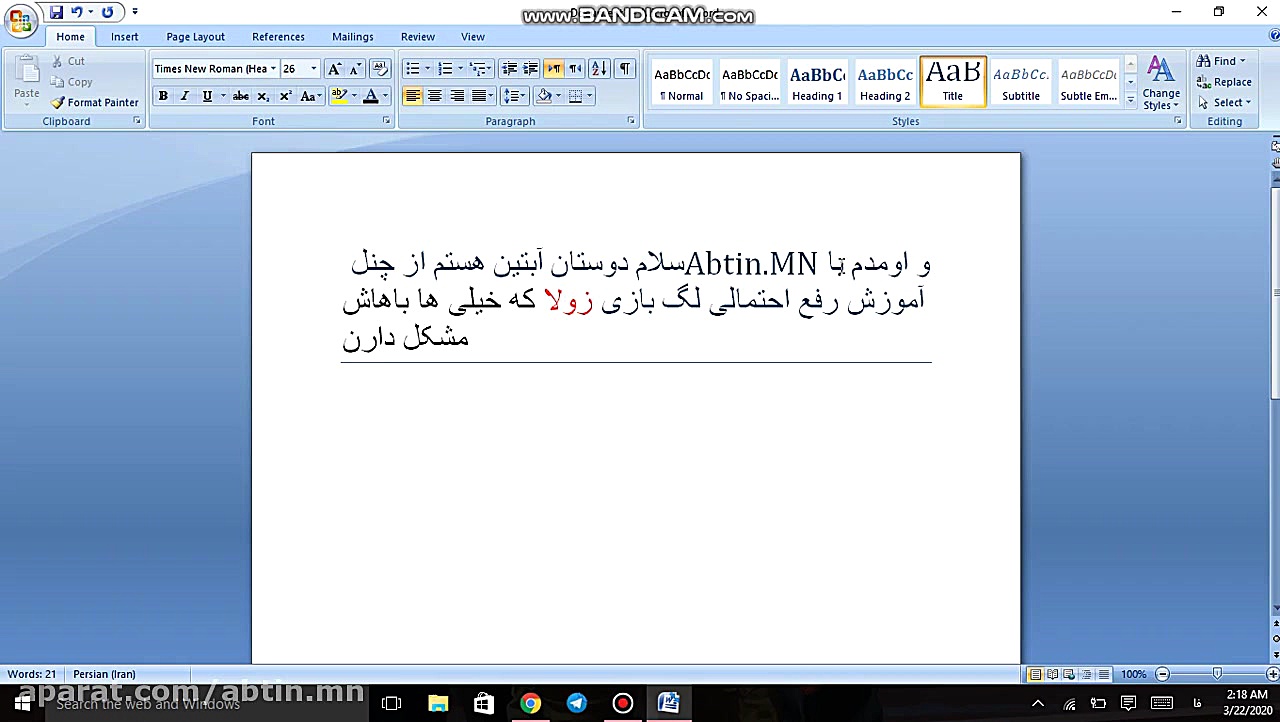
Task: Click the Format Painter tool
Action: coord(95,102)
